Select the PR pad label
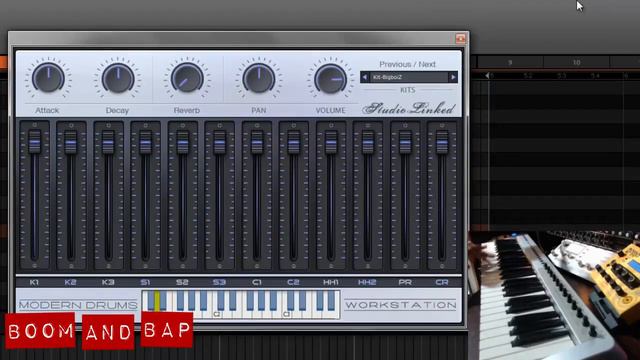The height and width of the screenshot is (360, 640). tap(405, 282)
